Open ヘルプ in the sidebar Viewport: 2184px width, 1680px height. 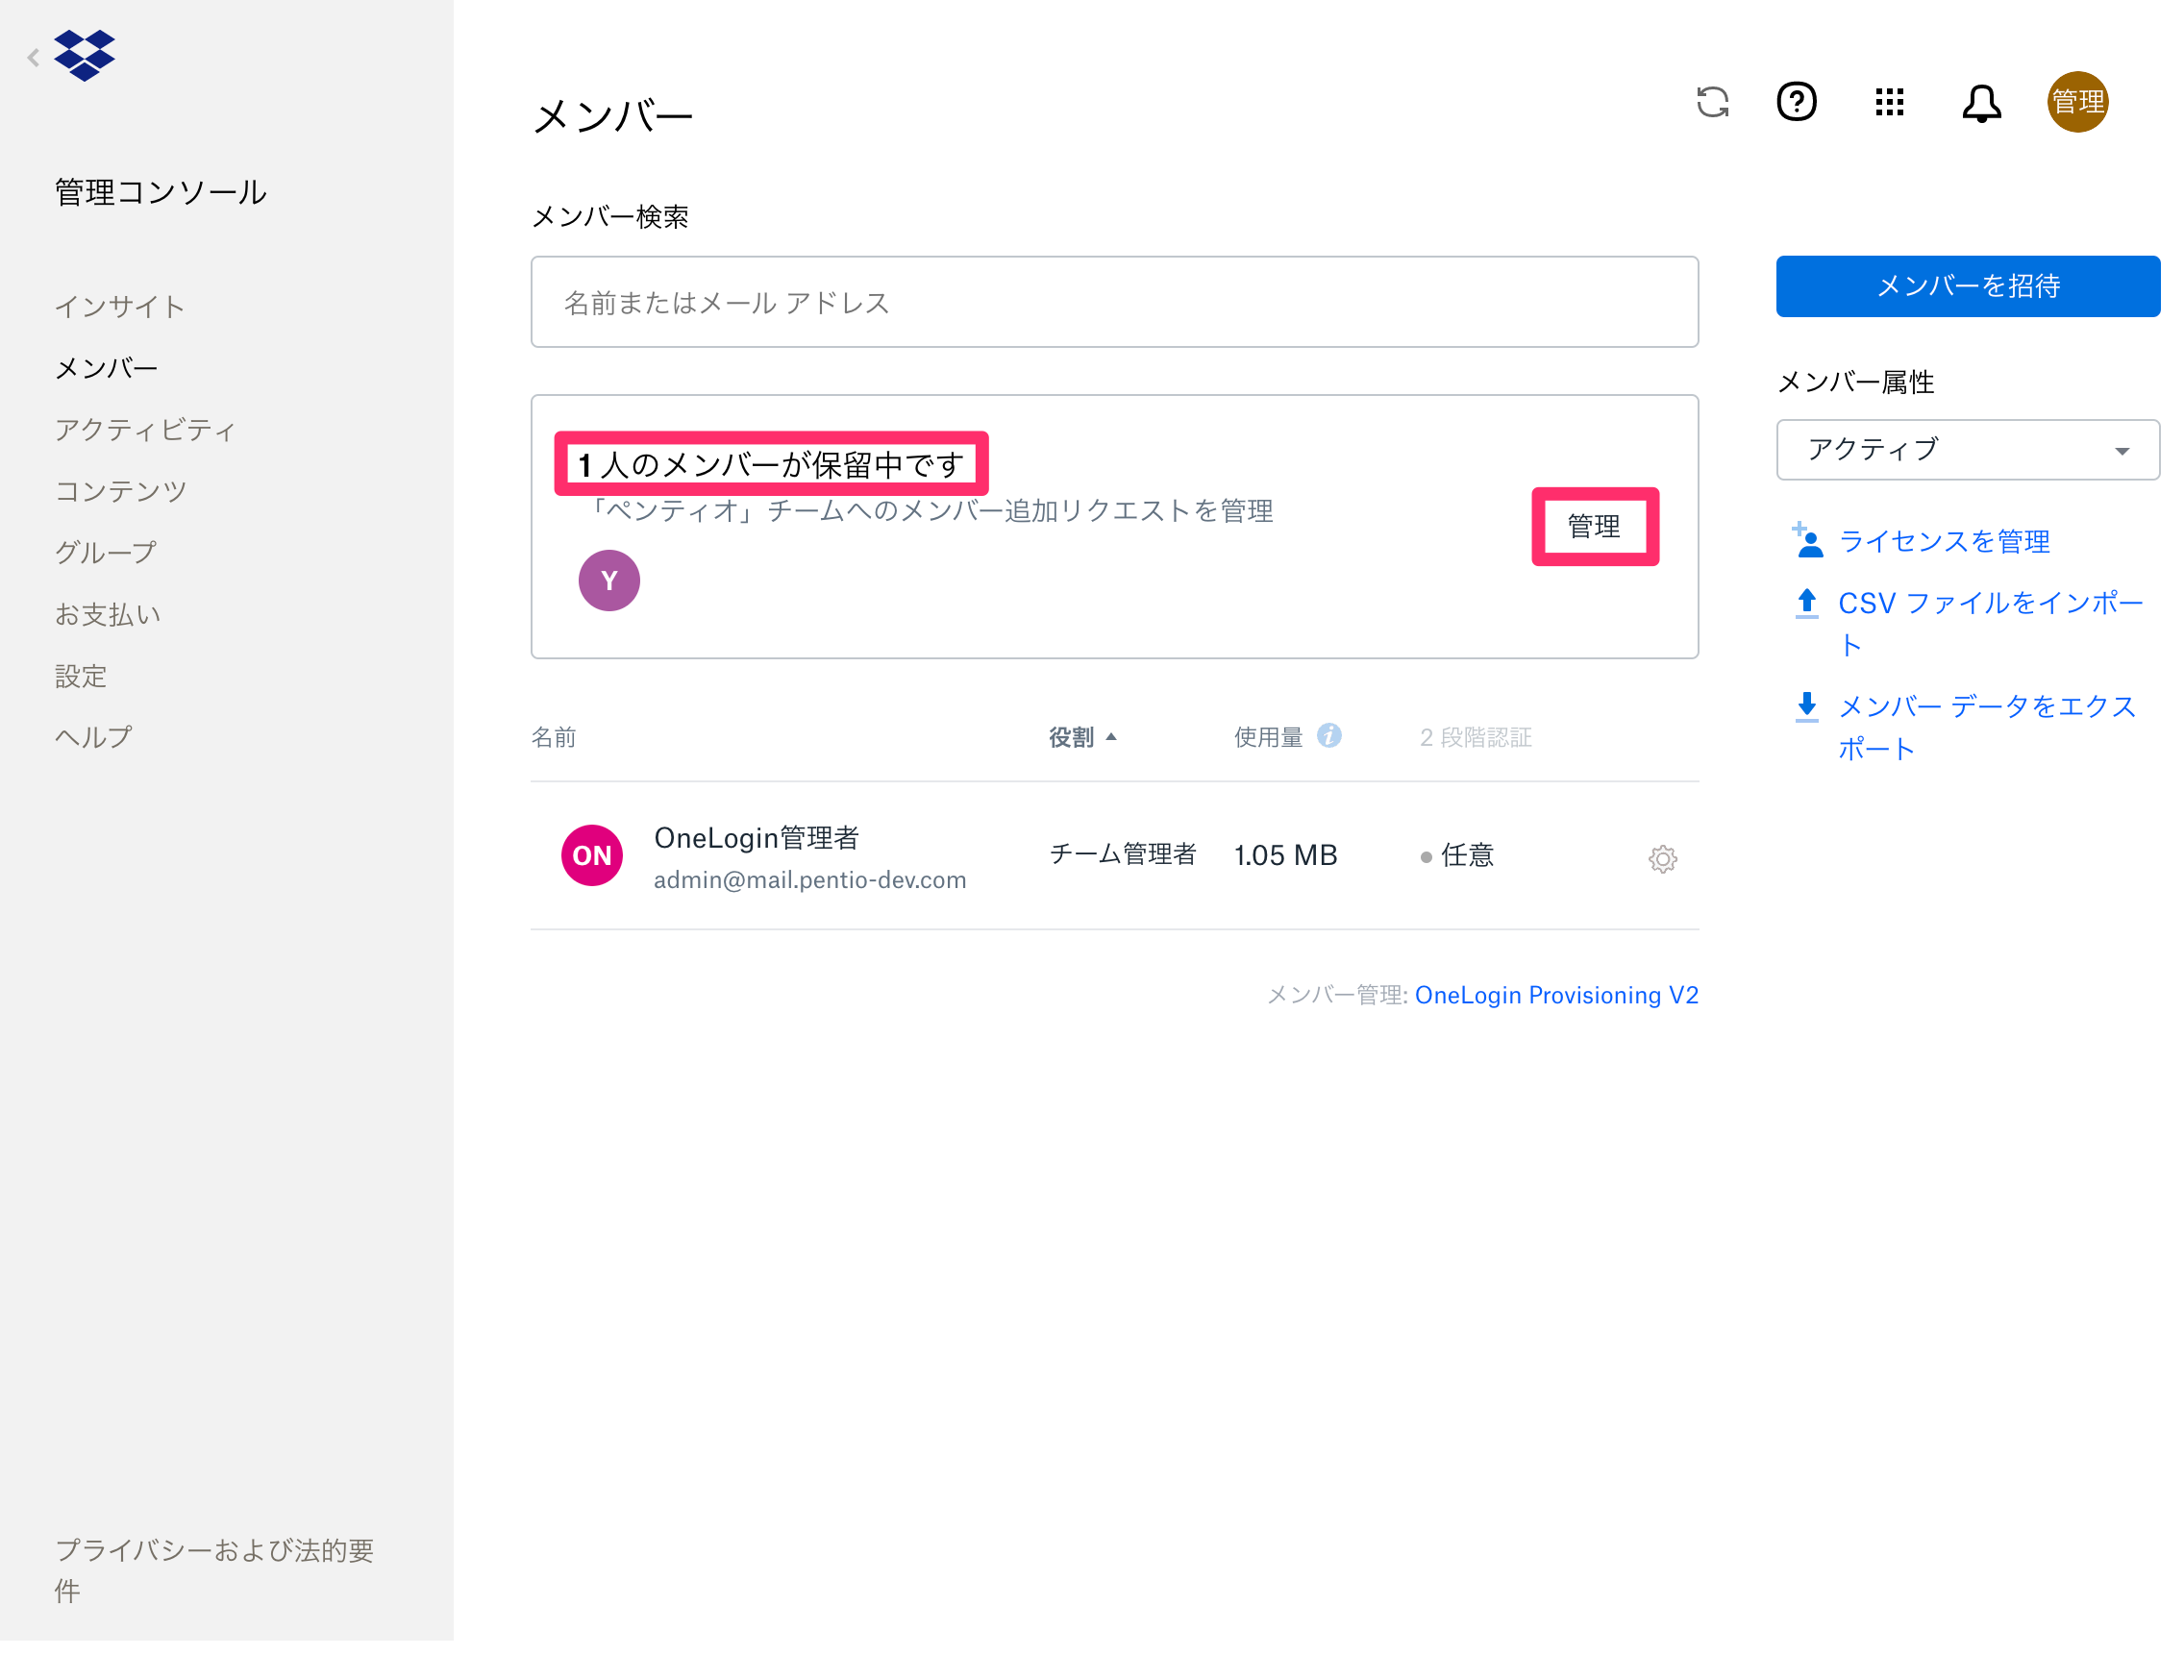(93, 737)
